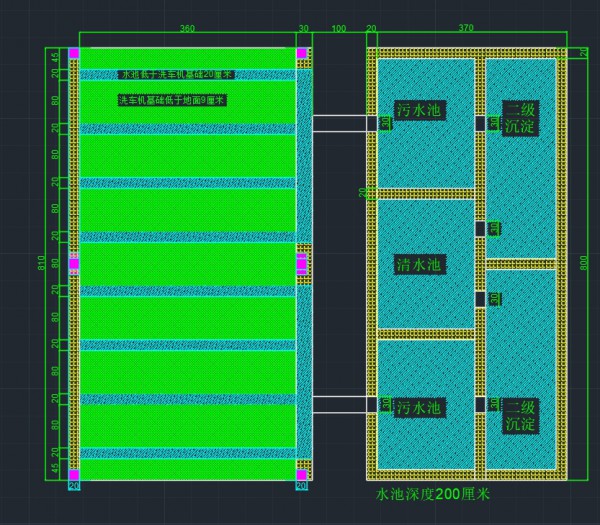Click the lower 污水池 label
The height and width of the screenshot is (525, 600).
coord(420,408)
